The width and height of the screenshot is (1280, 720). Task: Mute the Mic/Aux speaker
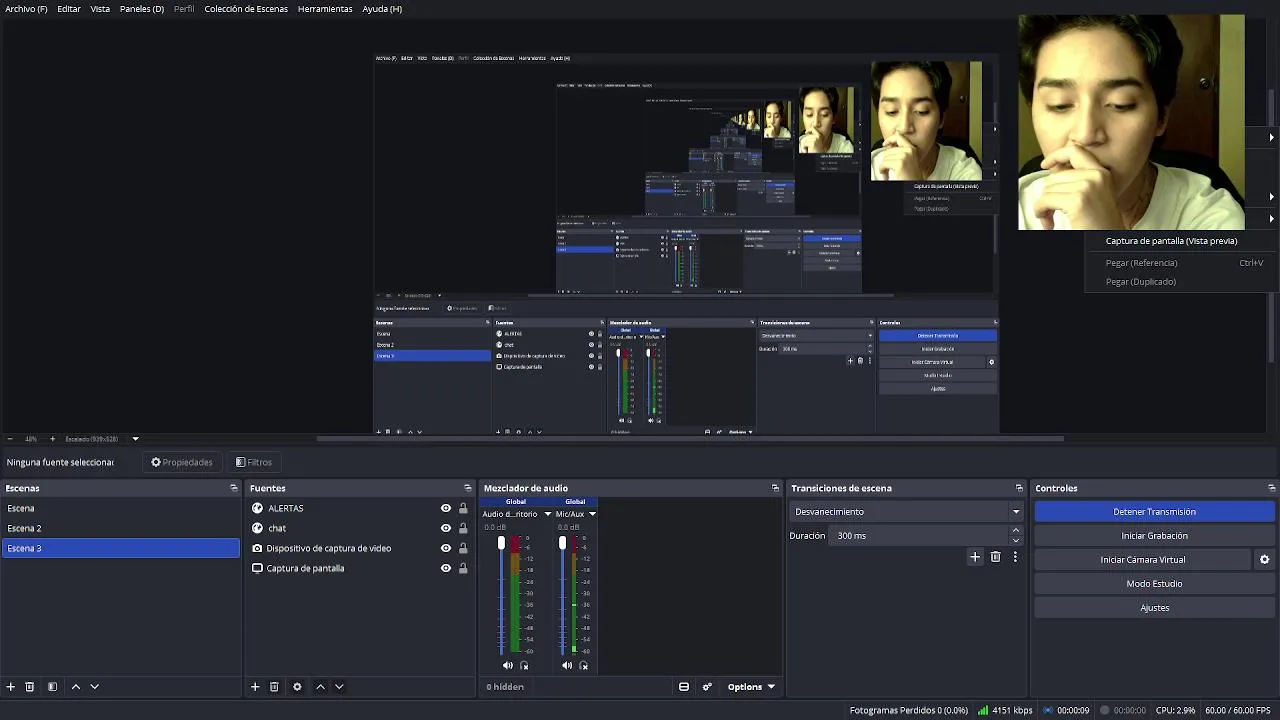pos(567,666)
